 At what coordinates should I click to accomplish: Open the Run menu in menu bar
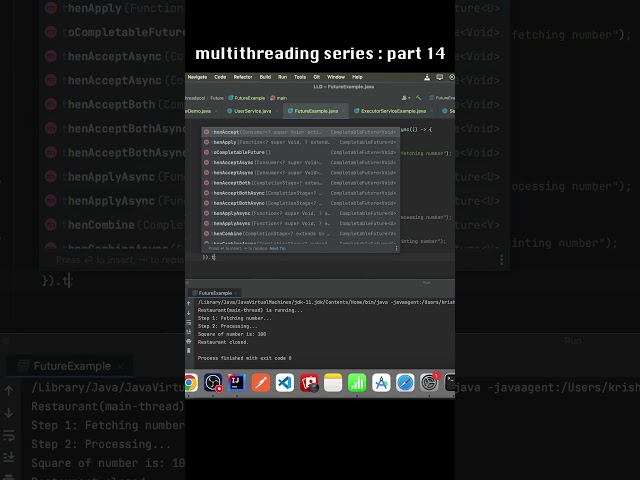click(x=282, y=77)
